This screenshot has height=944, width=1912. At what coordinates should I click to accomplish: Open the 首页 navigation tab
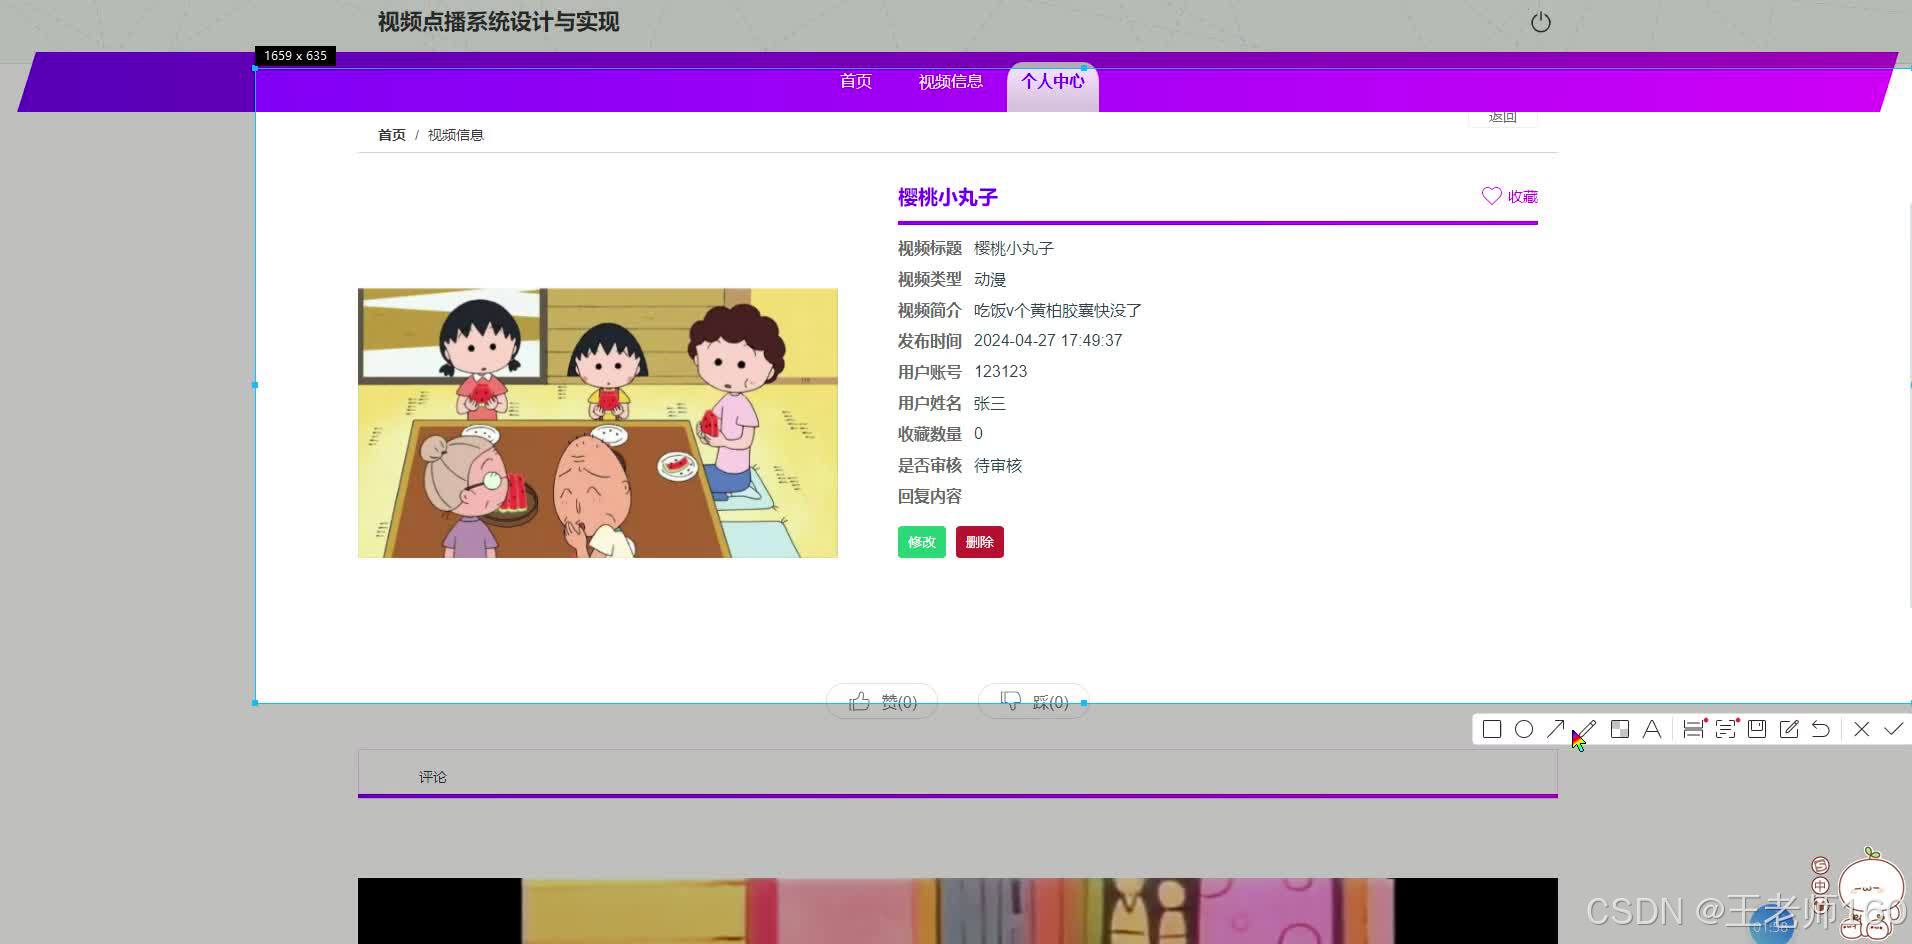(856, 81)
